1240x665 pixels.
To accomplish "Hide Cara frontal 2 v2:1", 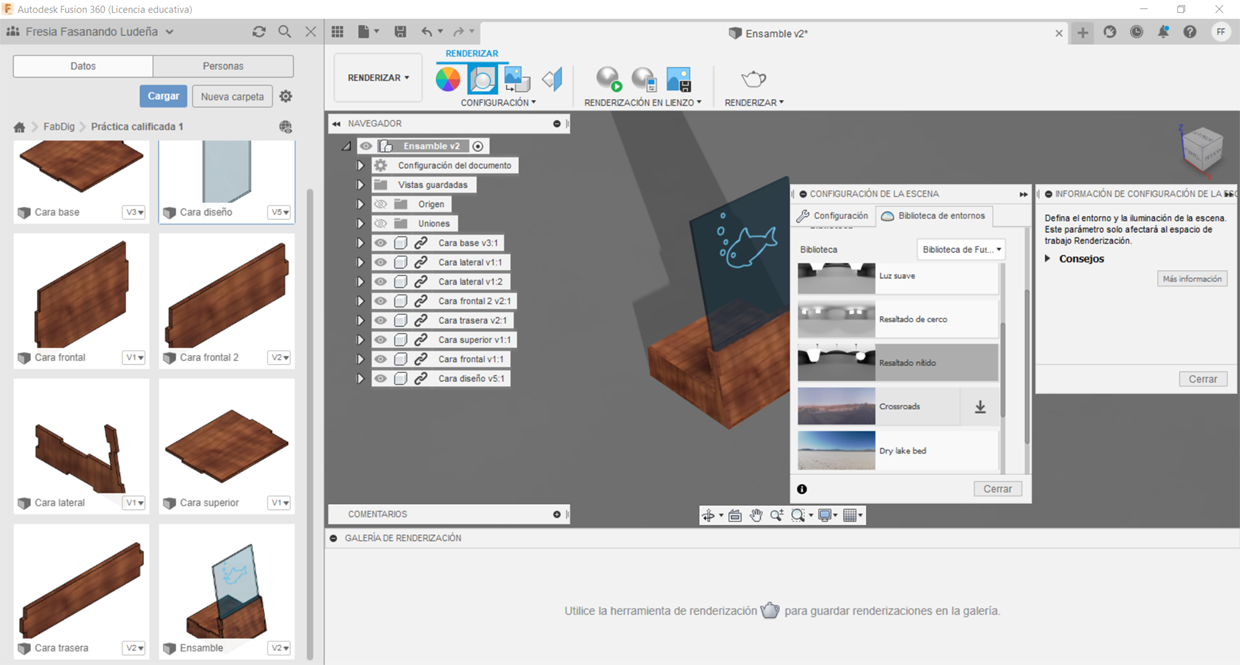I will 380,301.
